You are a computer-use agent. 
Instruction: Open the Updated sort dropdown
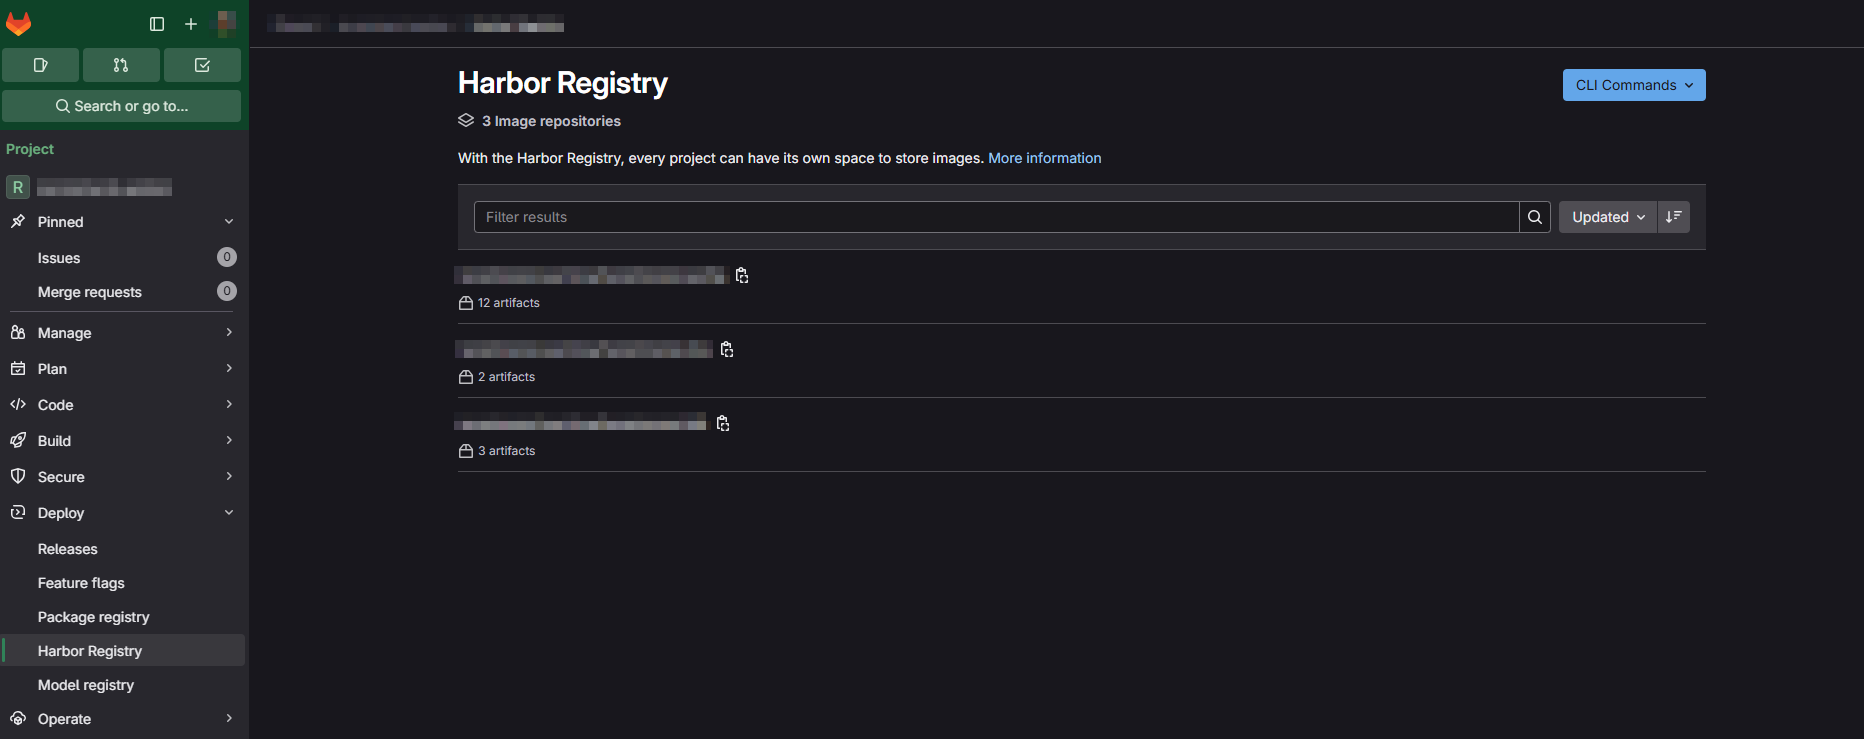[1608, 217]
